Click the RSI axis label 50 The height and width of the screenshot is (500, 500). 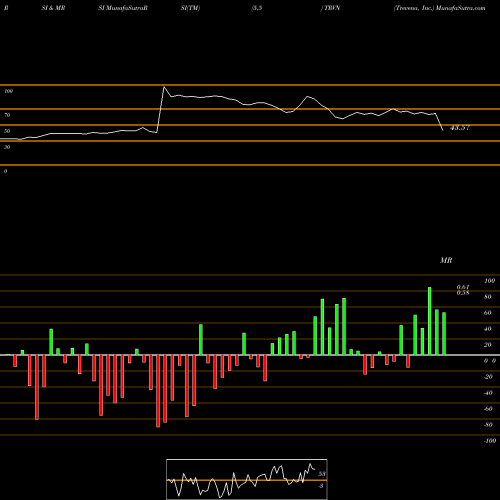coord(7,131)
